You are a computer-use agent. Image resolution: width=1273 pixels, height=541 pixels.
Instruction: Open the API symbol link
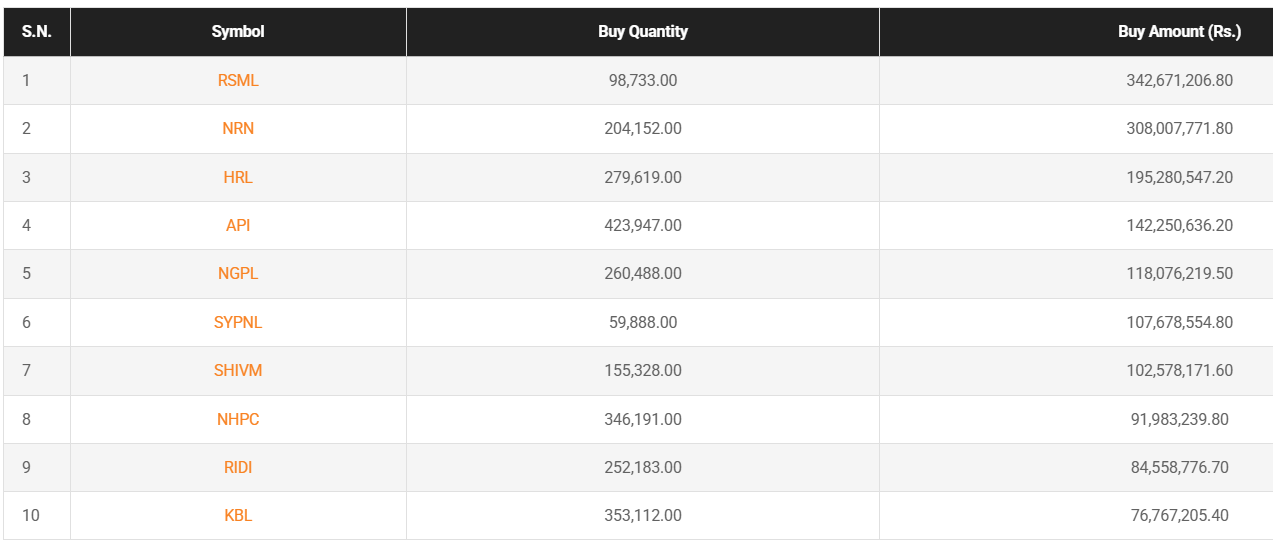tap(238, 225)
